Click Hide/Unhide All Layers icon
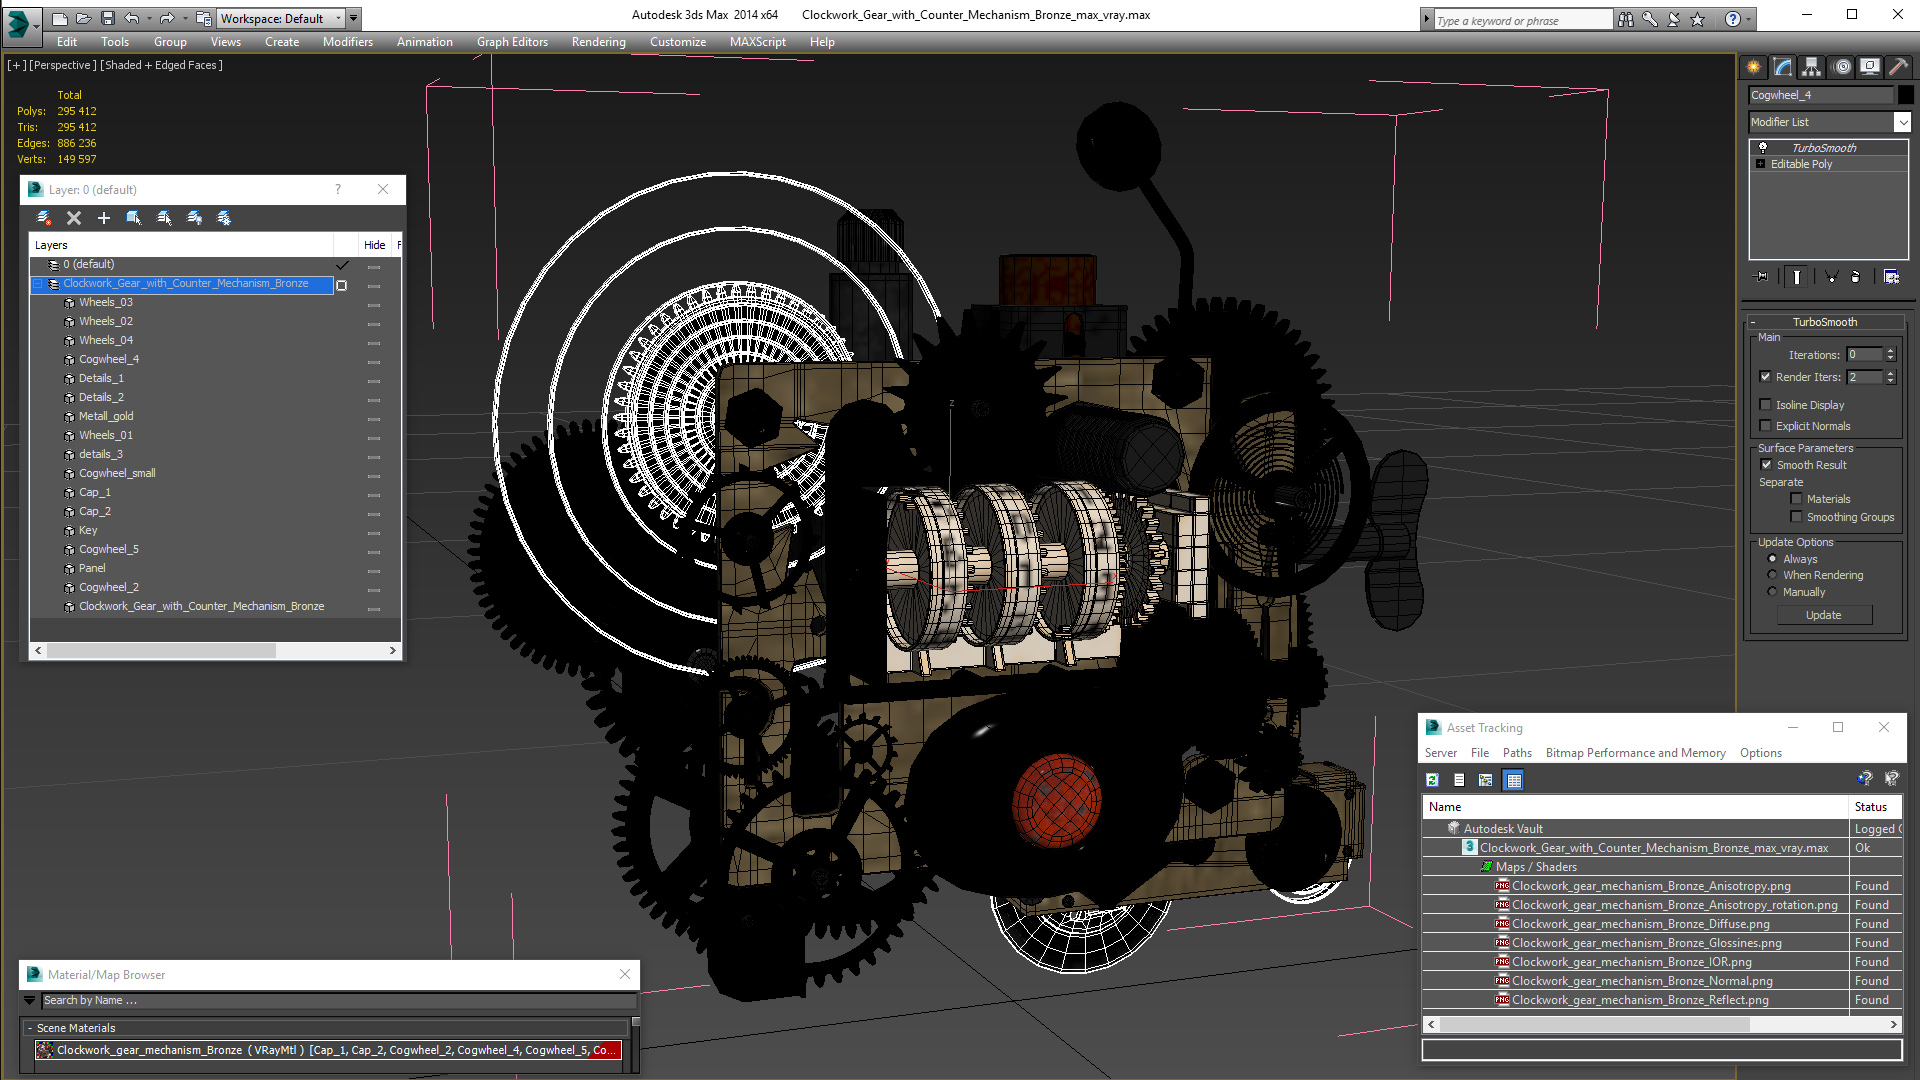The width and height of the screenshot is (1920, 1080). tap(194, 218)
